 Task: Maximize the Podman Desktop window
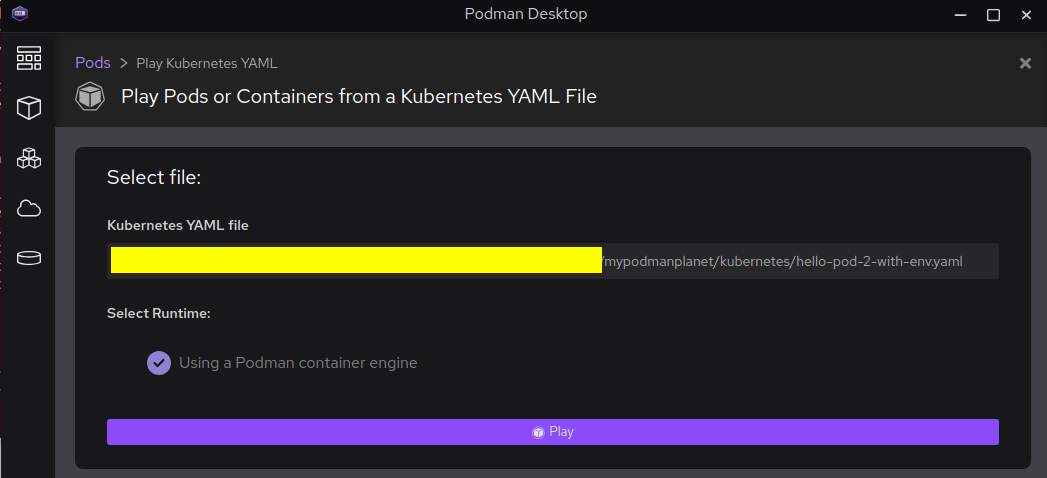coord(993,14)
